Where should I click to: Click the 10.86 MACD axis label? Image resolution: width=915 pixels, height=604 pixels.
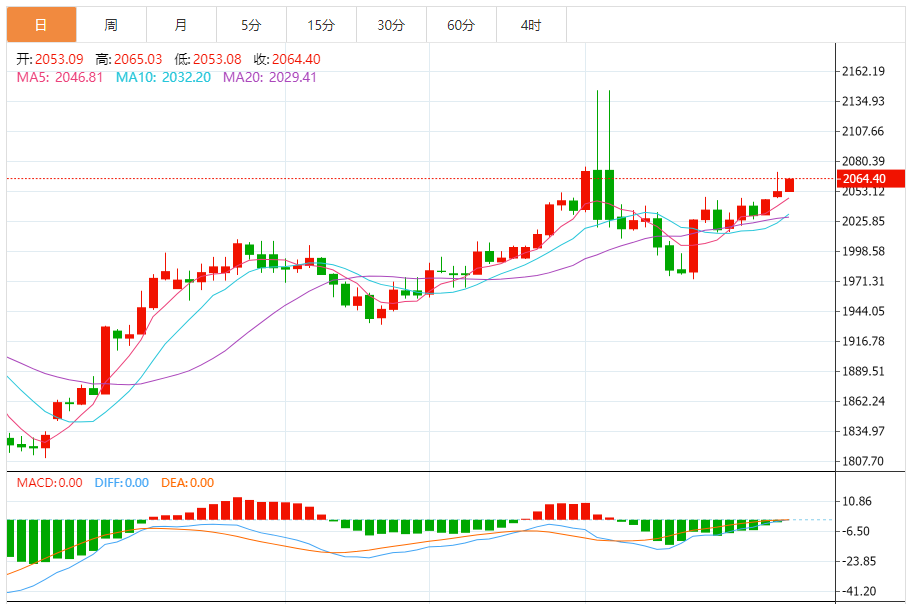click(857, 501)
